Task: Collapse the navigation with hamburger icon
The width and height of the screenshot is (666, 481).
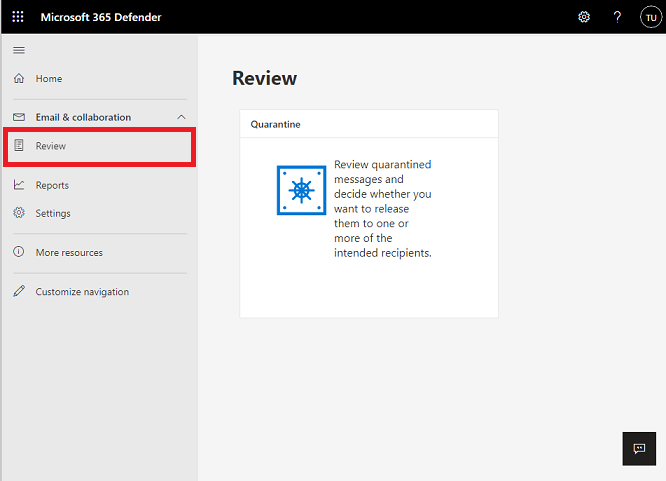Action: 19,50
